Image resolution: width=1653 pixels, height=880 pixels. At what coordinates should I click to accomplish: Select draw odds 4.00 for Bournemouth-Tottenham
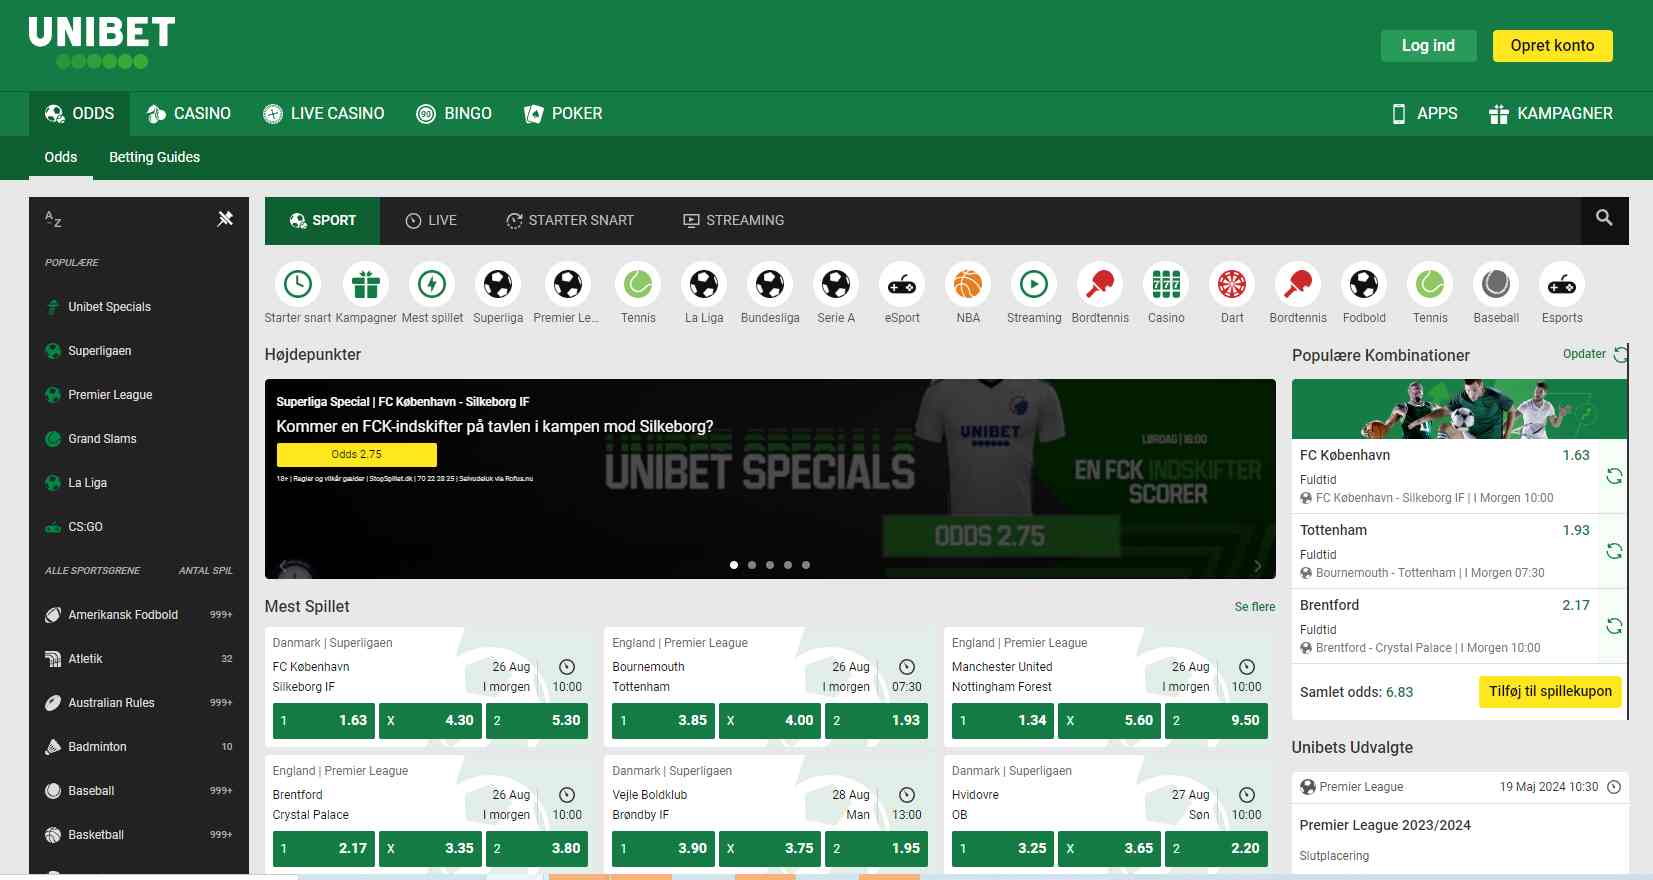[x=770, y=720]
